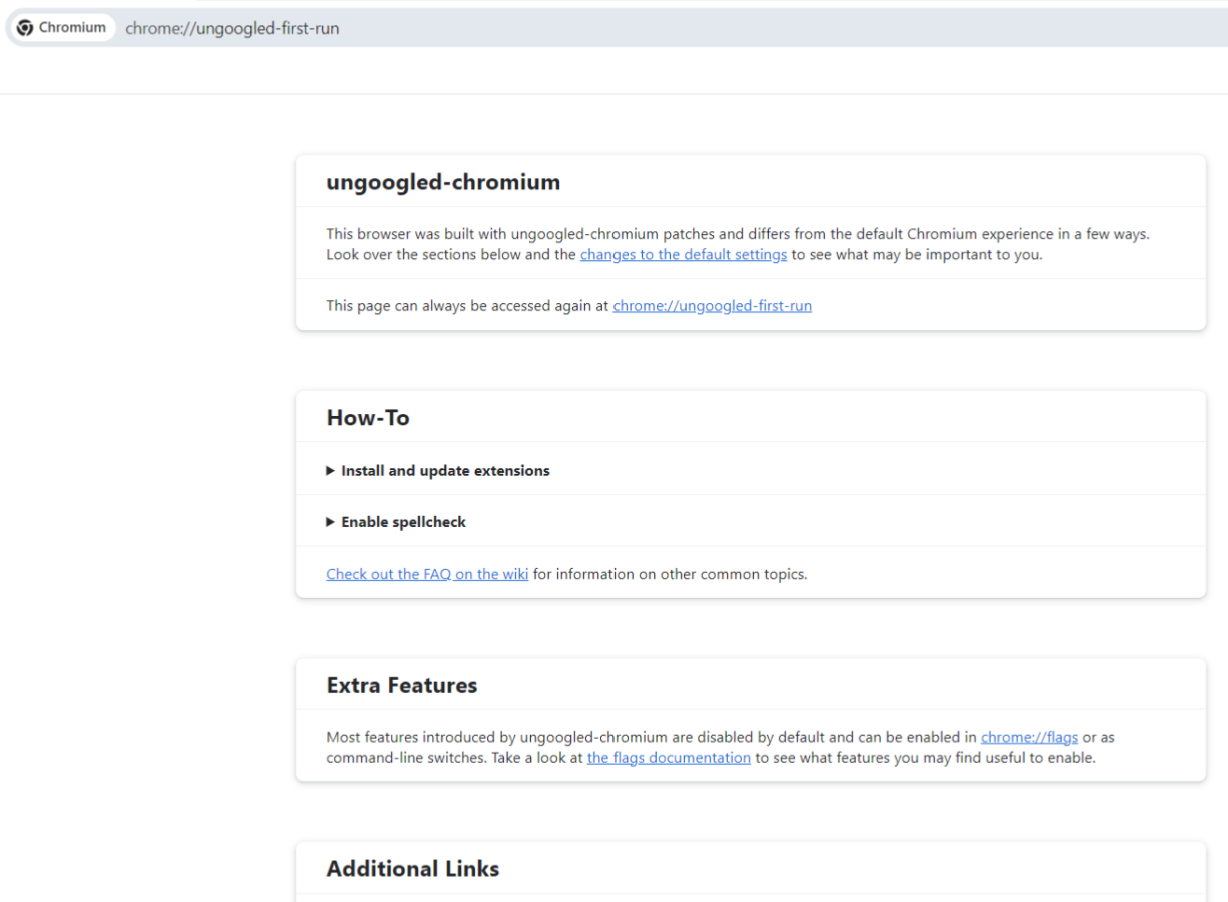
Task: Click the ungoogled-chromium card heading
Action: click(x=443, y=182)
